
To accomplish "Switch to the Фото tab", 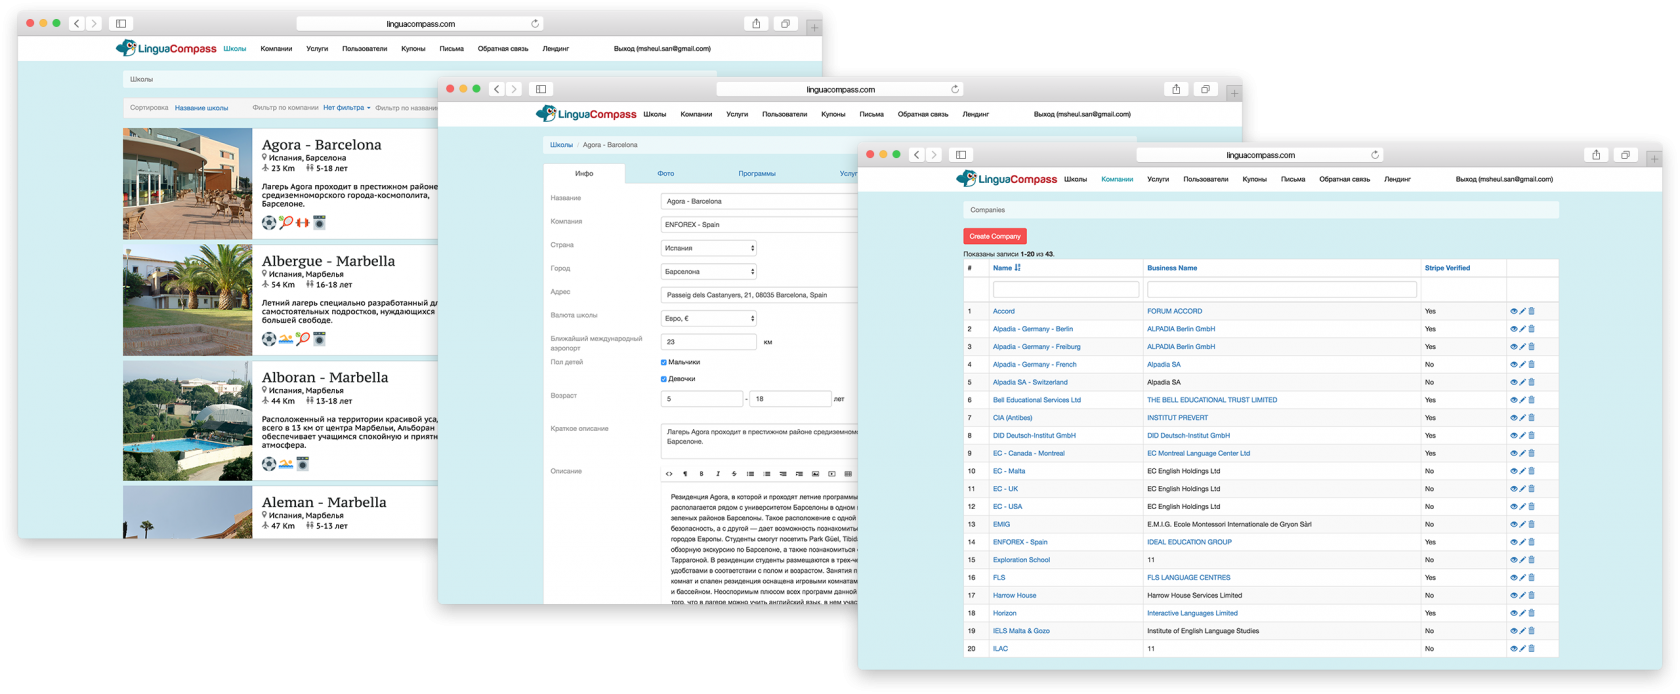I will [x=665, y=174].
